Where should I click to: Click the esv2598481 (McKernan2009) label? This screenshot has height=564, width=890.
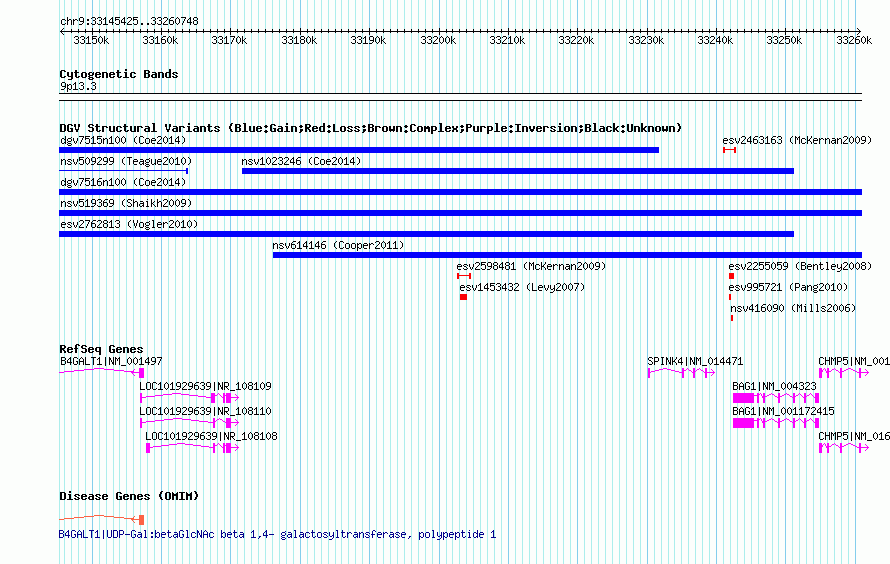click(x=531, y=266)
